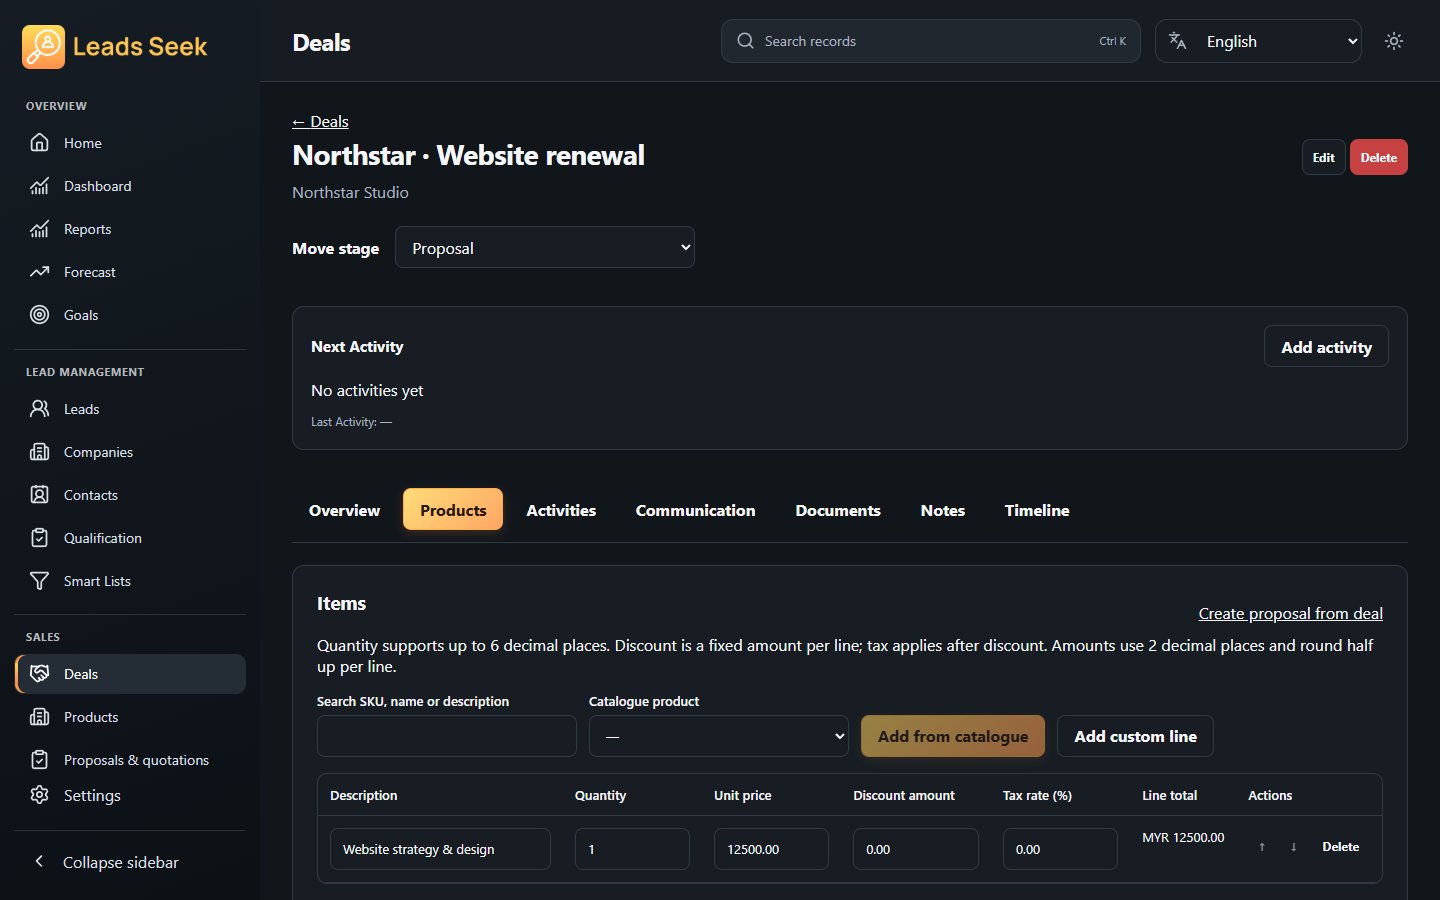The height and width of the screenshot is (900, 1440).
Task: Open Smart Lists via its funnel icon
Action: (39, 581)
